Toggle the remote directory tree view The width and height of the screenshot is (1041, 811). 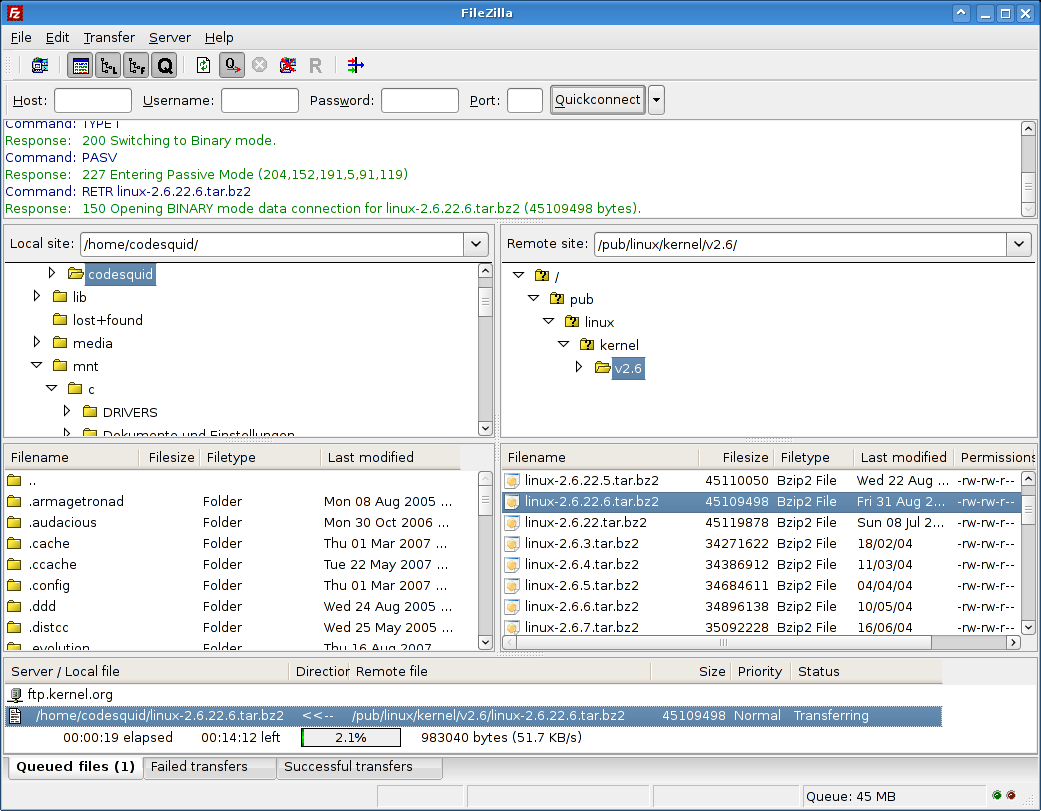(x=135, y=65)
